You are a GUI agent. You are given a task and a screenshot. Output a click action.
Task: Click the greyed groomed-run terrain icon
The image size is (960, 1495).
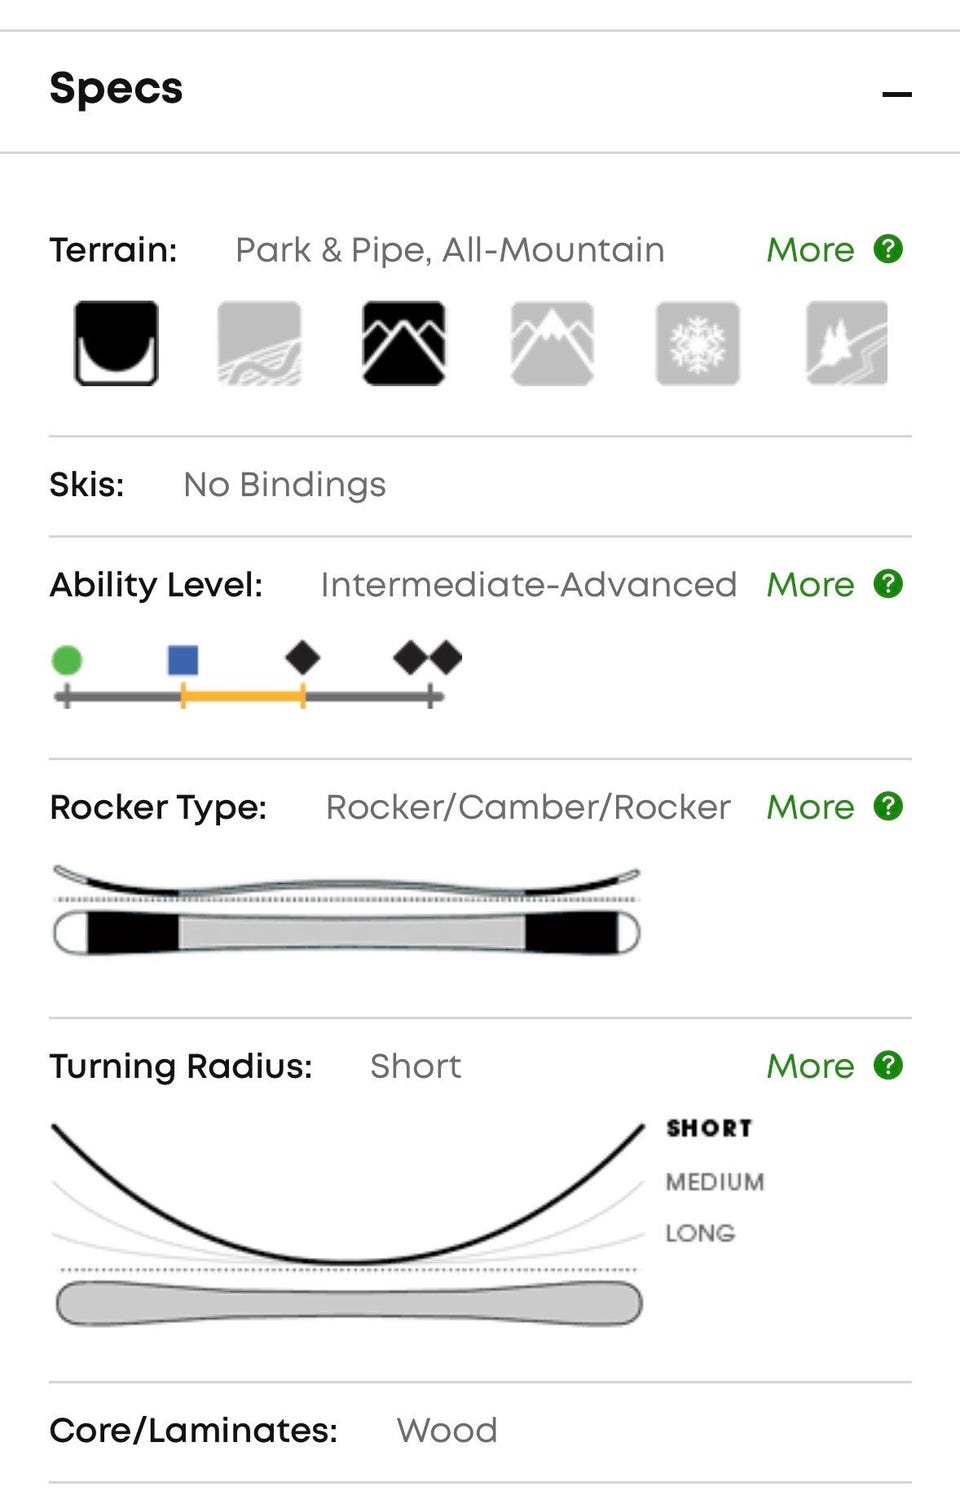click(x=259, y=343)
